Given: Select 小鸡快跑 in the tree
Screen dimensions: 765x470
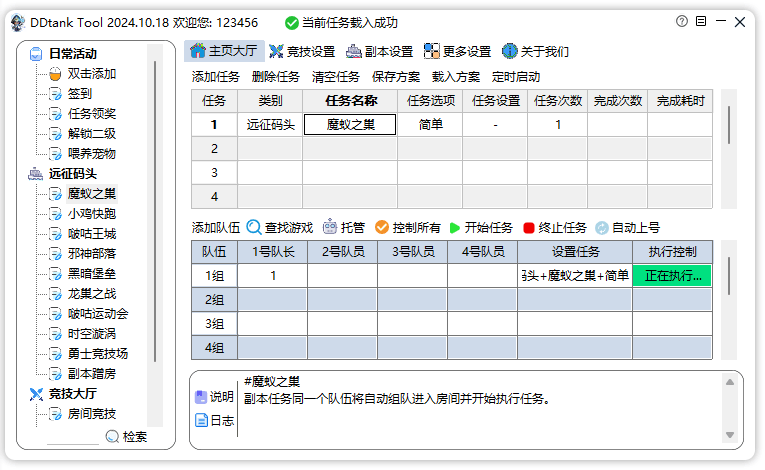Looking at the screenshot, I should coord(92,214).
